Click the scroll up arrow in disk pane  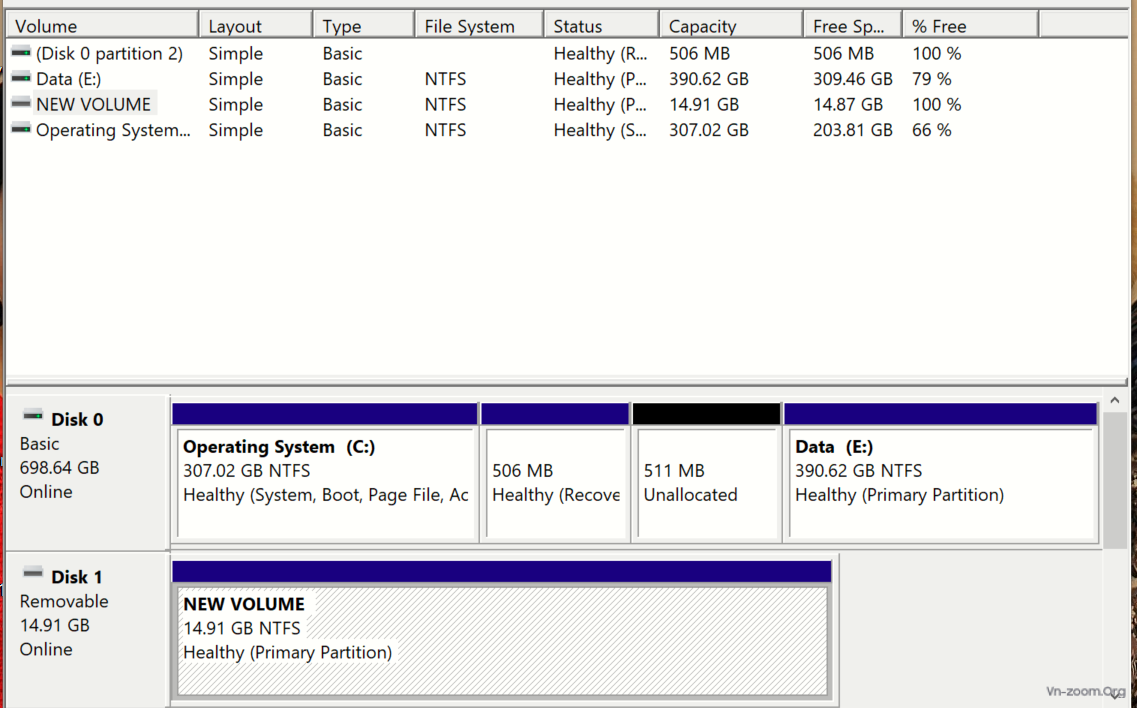click(x=1115, y=401)
